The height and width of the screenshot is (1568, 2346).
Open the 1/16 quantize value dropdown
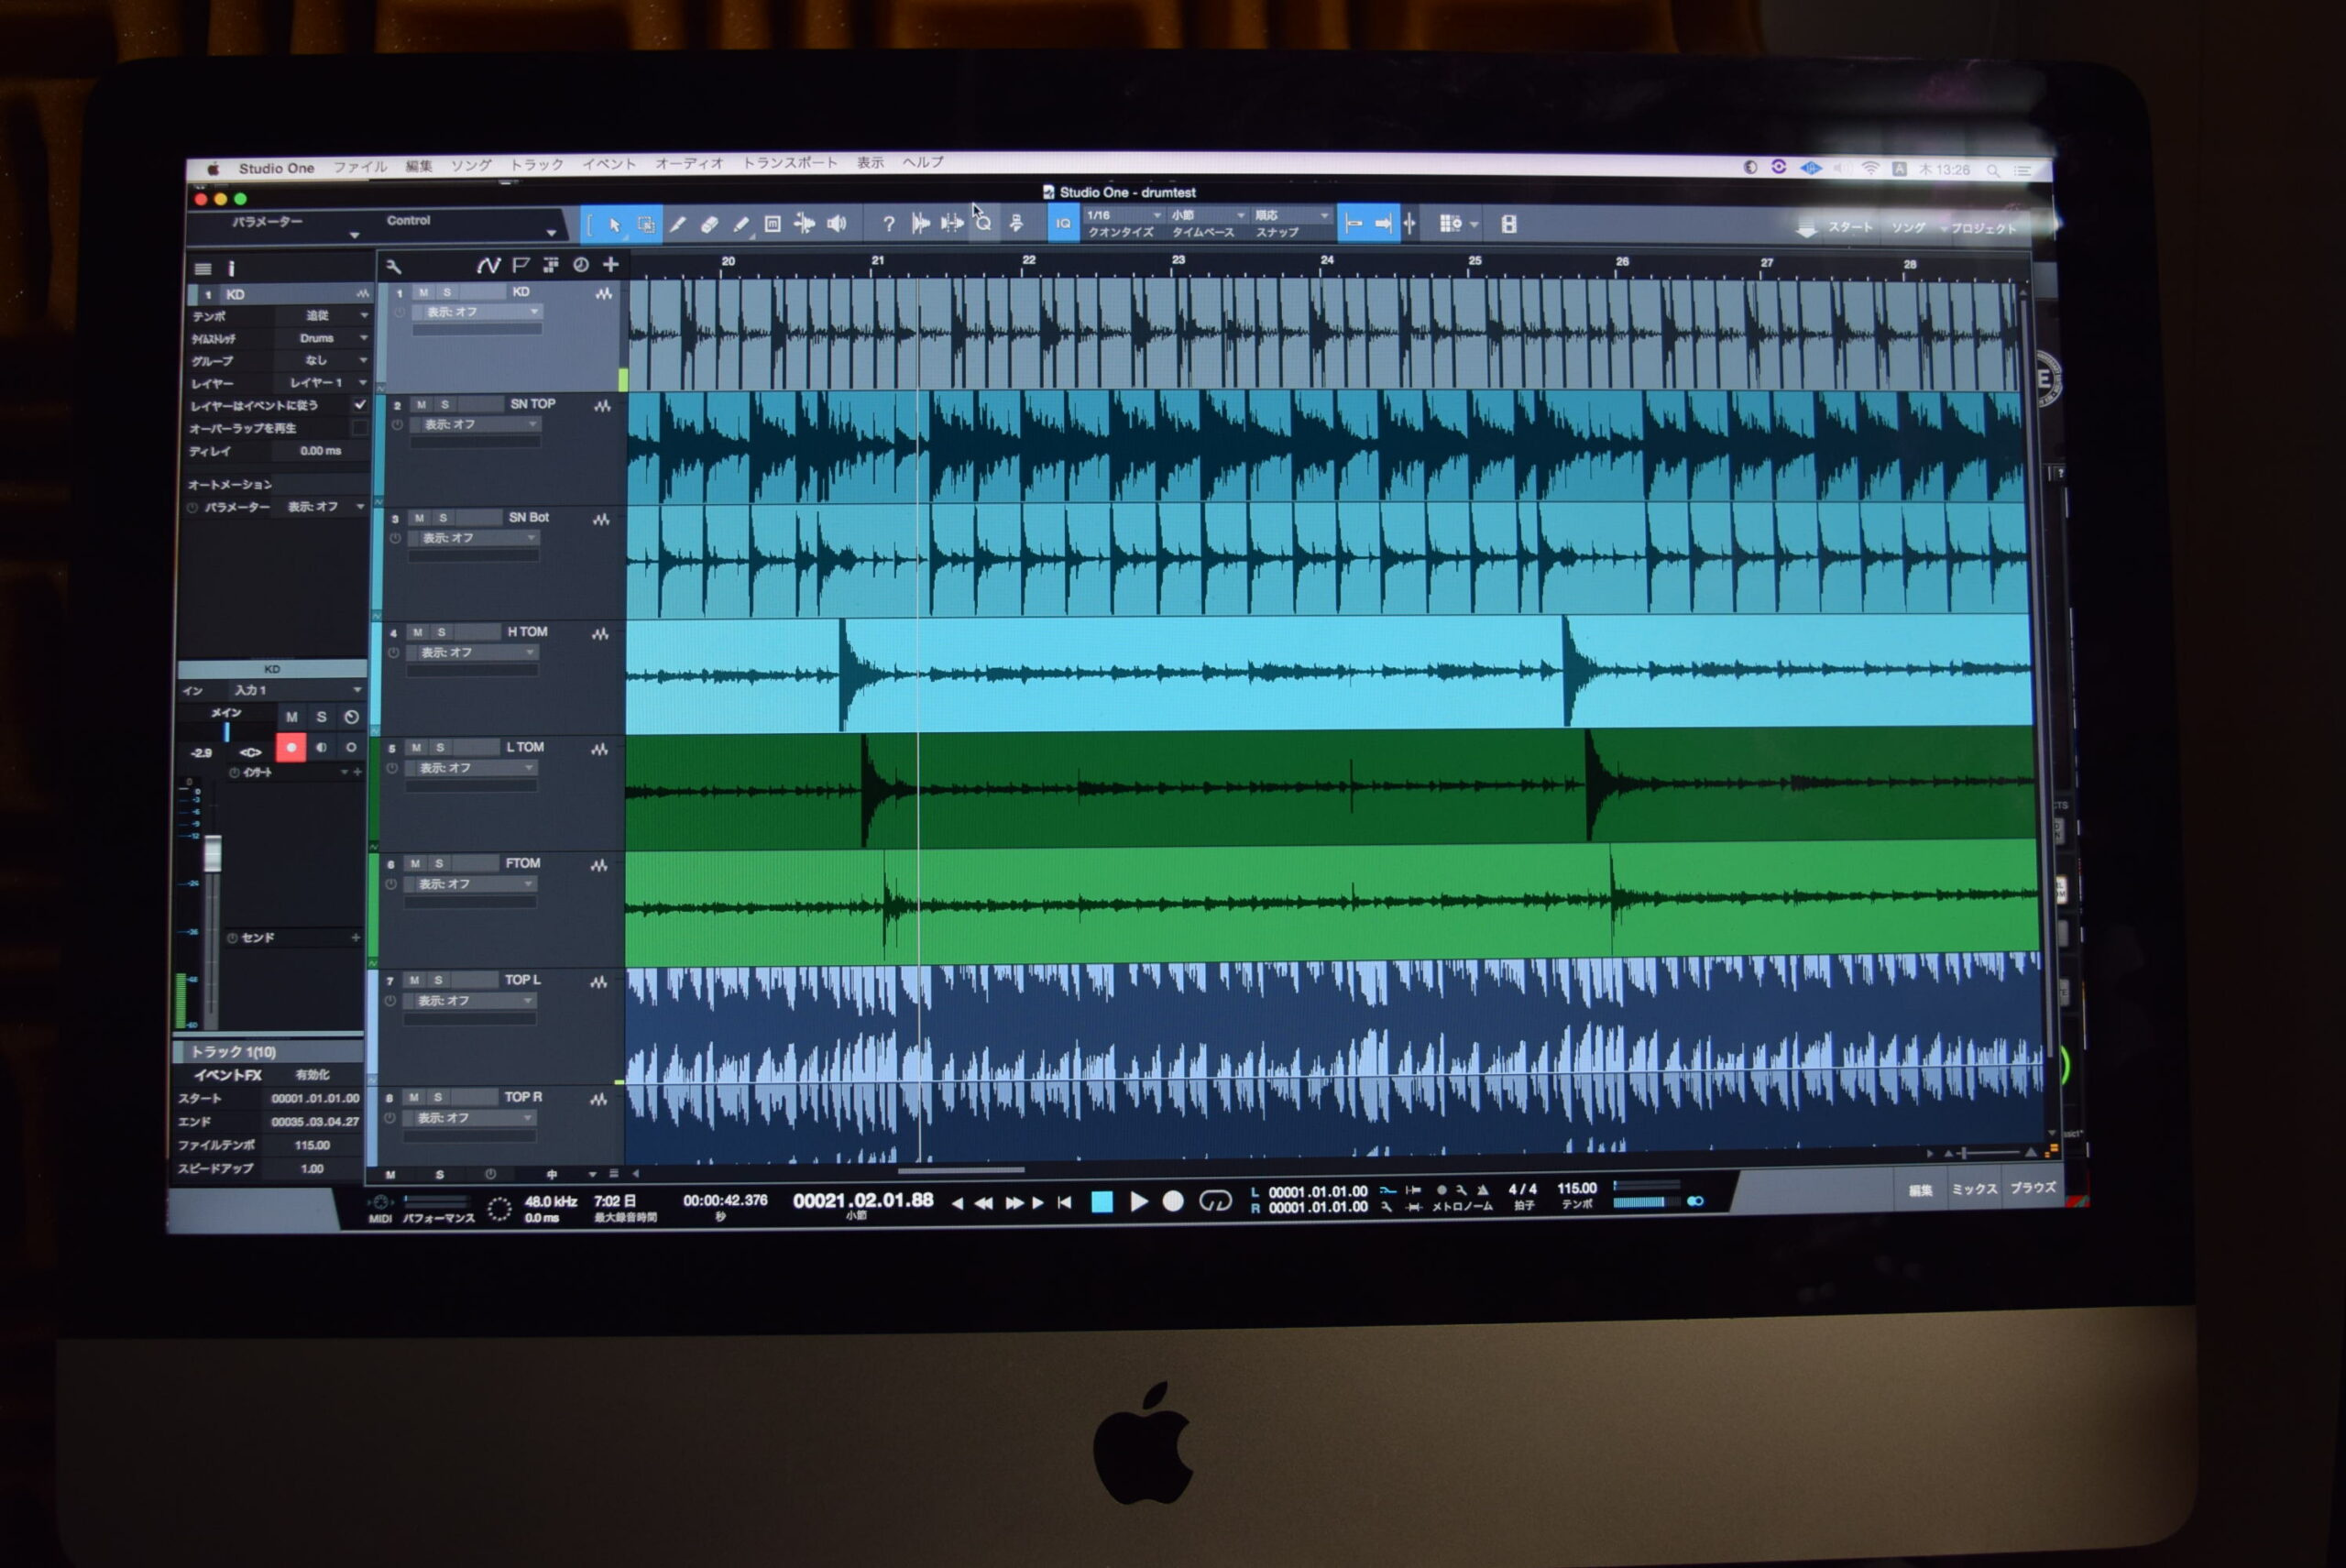point(1124,215)
